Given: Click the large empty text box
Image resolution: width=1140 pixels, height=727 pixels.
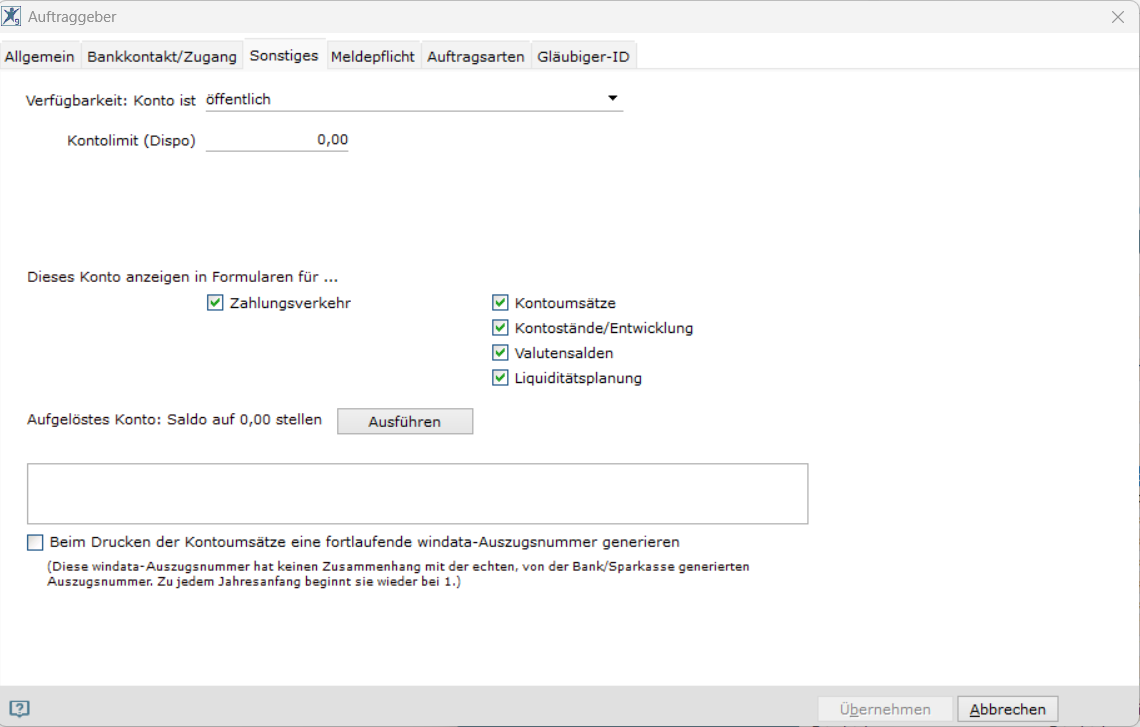Looking at the screenshot, I should [417, 494].
